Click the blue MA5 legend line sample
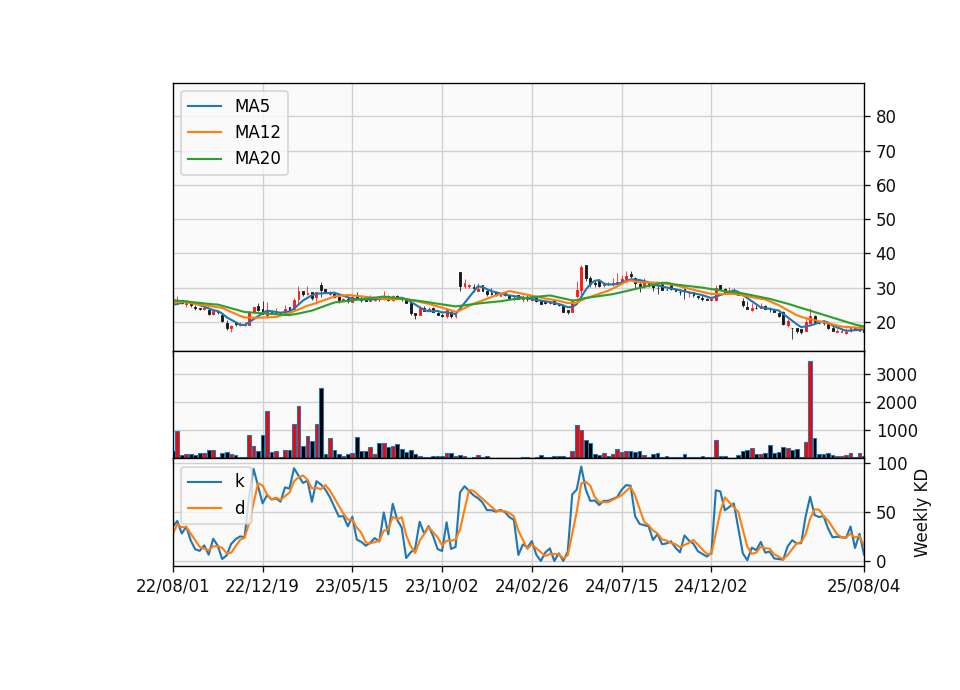Viewport: 960px width, 690px height. tap(204, 106)
